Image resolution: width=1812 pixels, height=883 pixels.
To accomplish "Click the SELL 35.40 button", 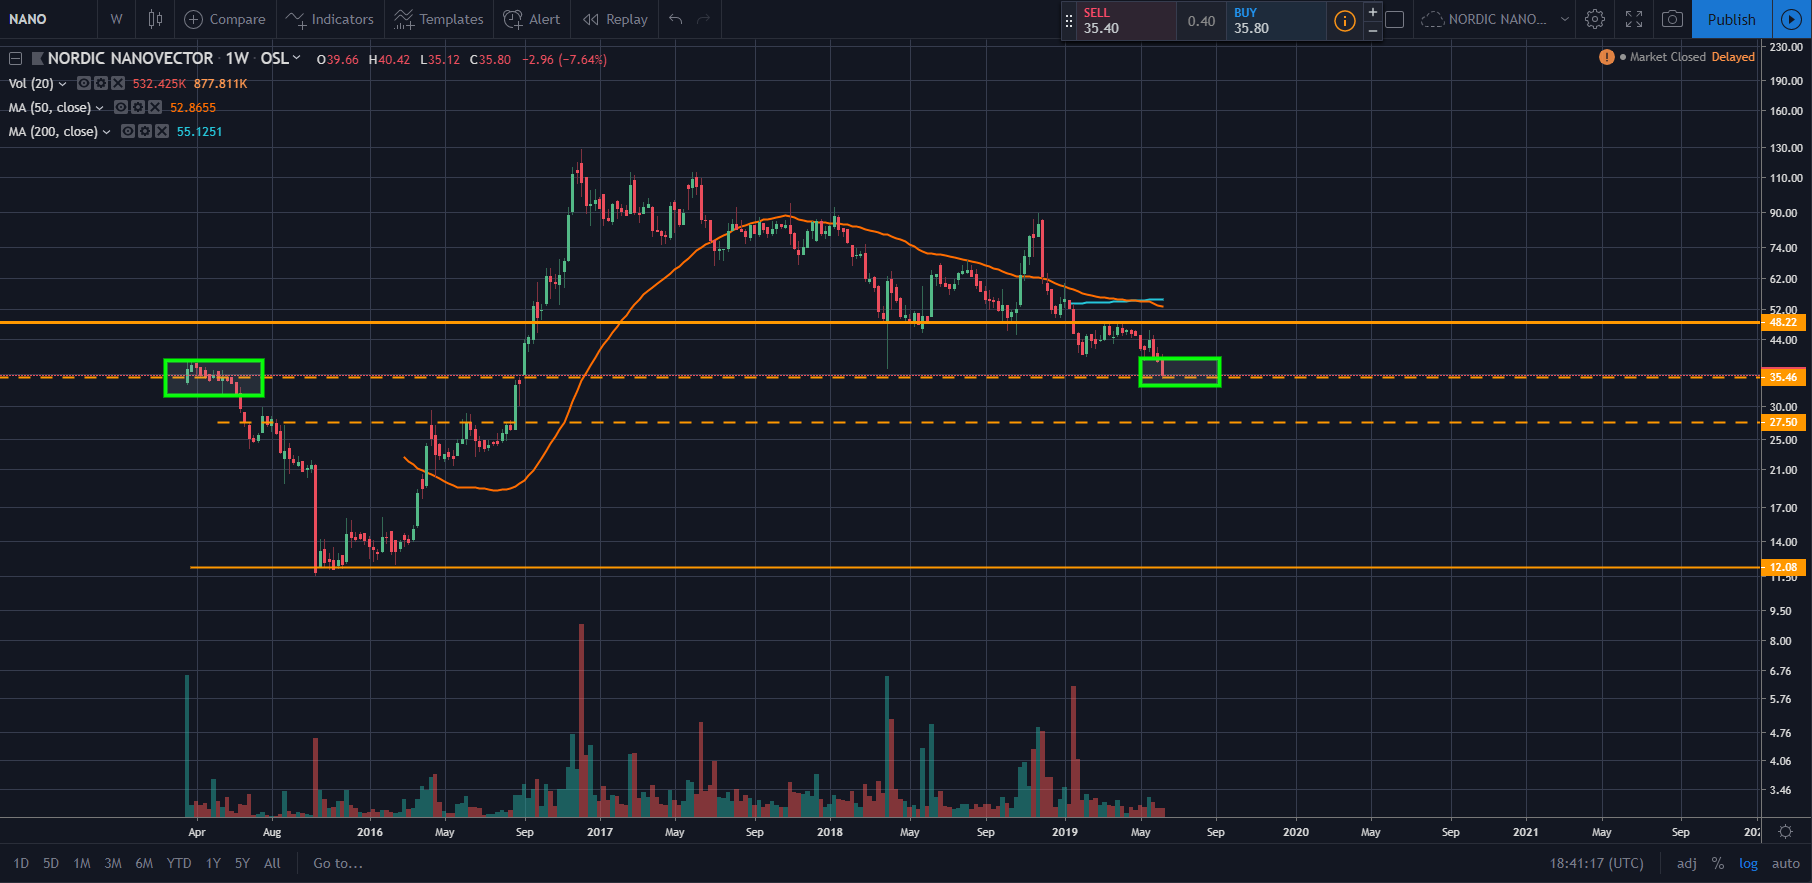I will [1127, 20].
